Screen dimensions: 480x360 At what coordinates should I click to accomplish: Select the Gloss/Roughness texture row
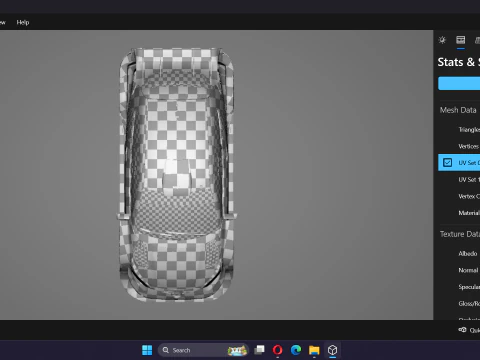pyautogui.click(x=459, y=304)
